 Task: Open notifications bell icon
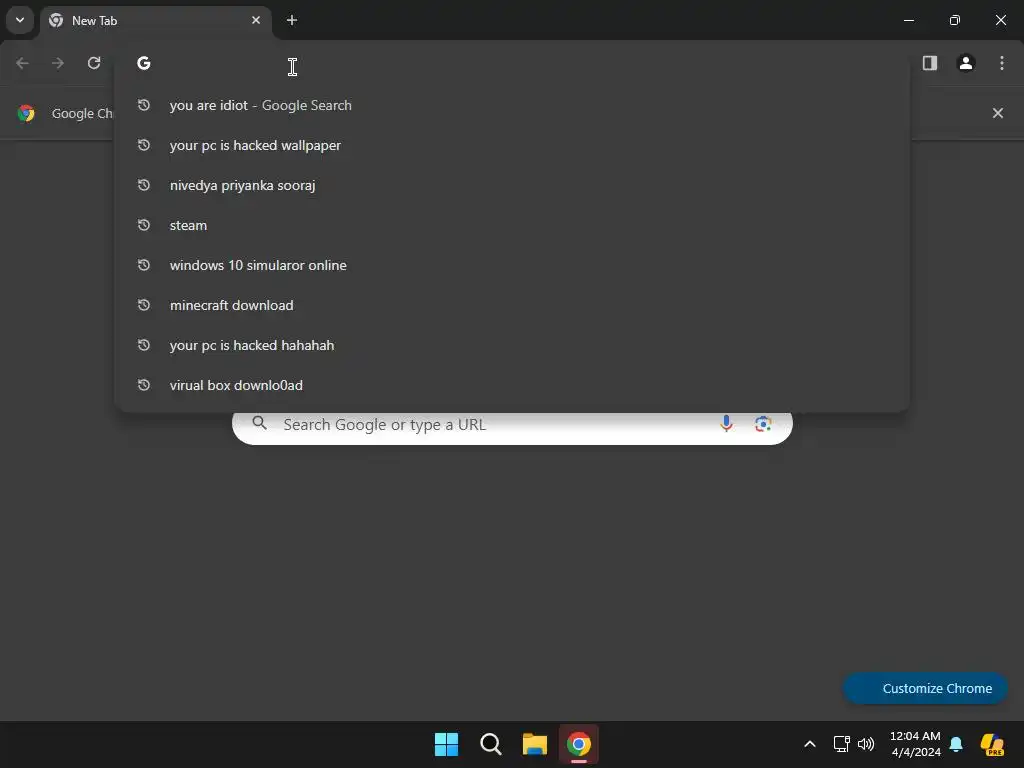tap(956, 744)
